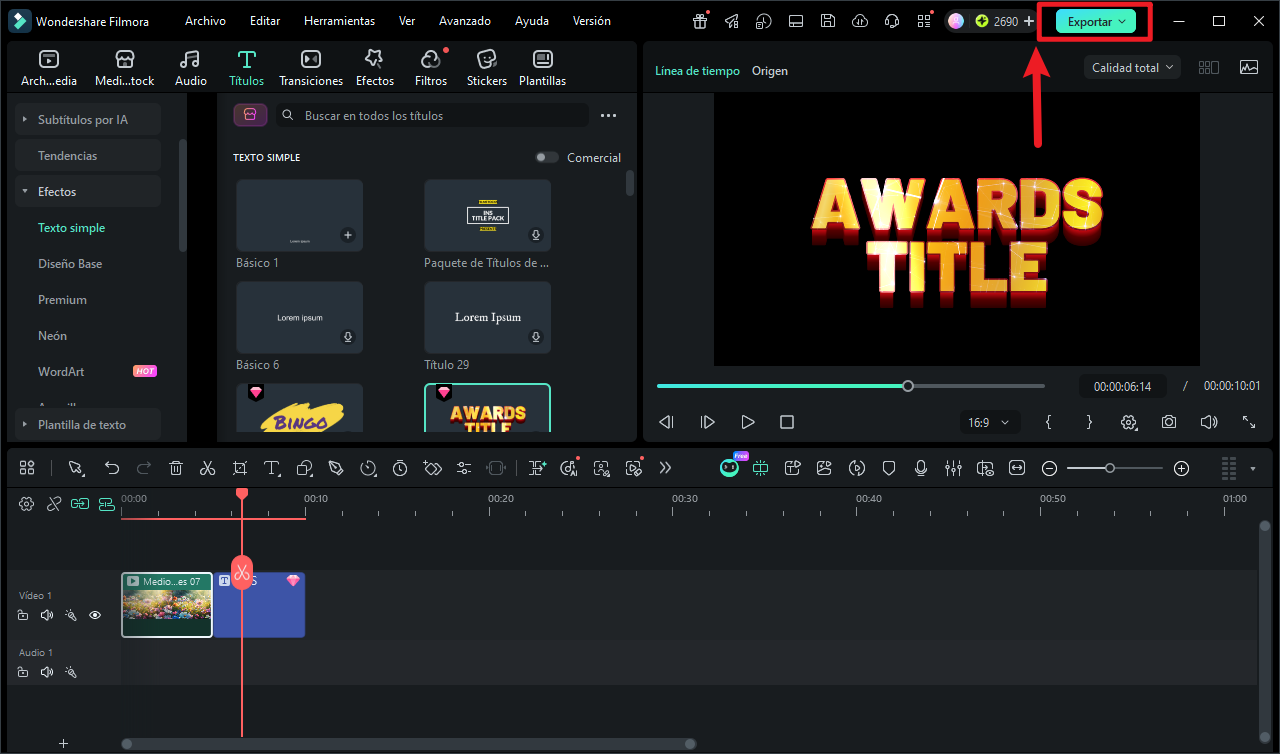Open the pen drawing tool
This screenshot has width=1280, height=754.
coord(336,468)
